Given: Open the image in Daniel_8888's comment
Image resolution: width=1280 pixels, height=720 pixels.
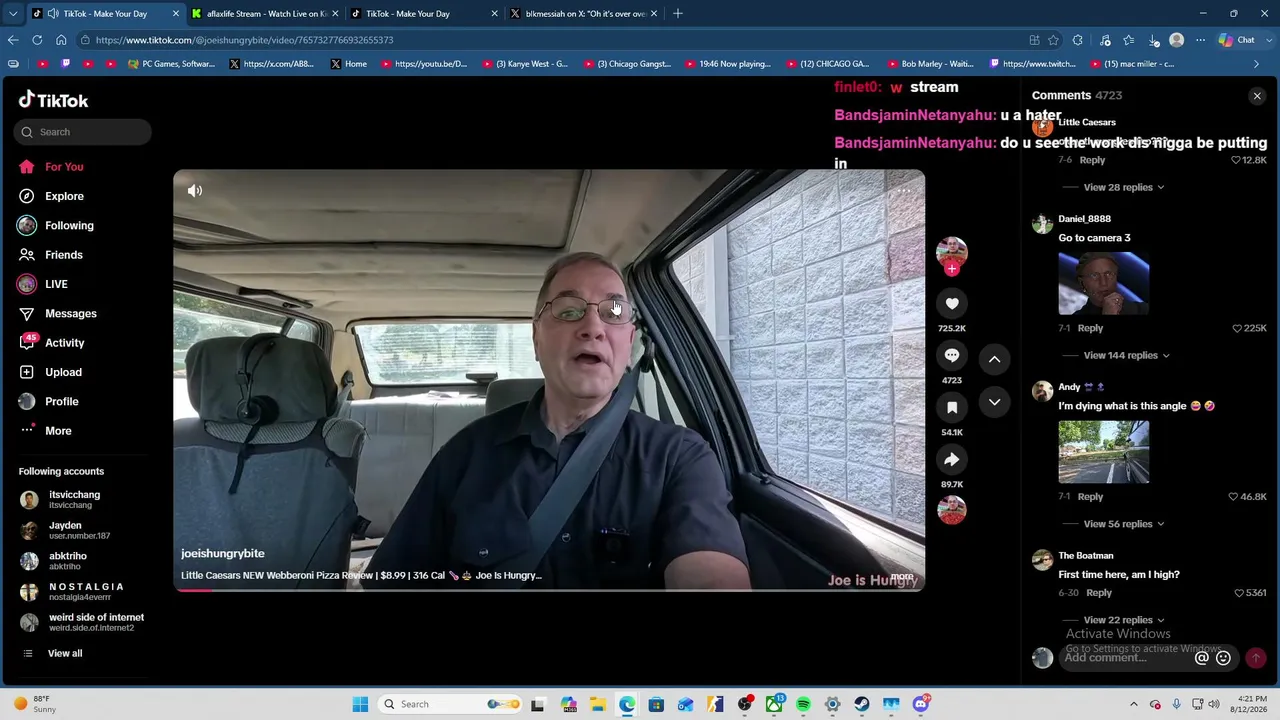Looking at the screenshot, I should pos(1104,283).
